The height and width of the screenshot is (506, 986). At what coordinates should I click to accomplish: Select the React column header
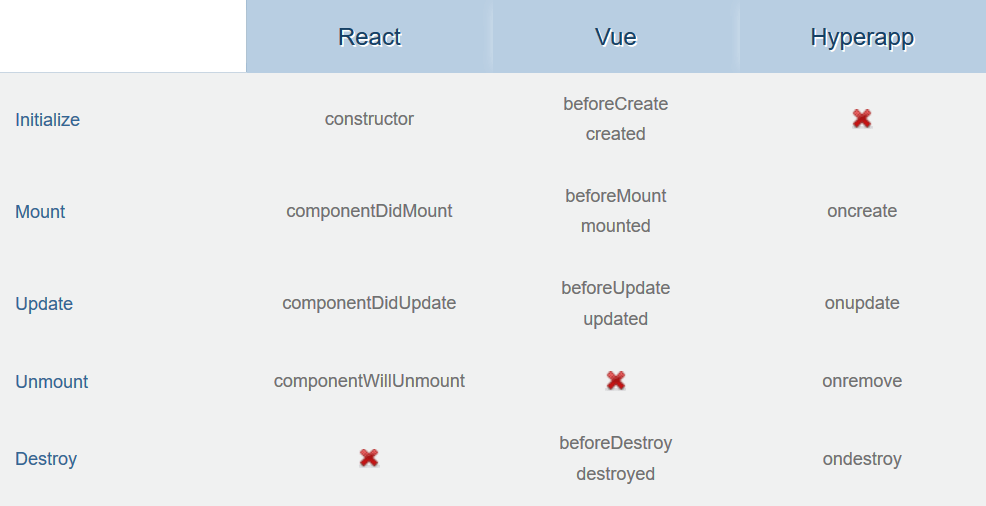[x=369, y=37]
